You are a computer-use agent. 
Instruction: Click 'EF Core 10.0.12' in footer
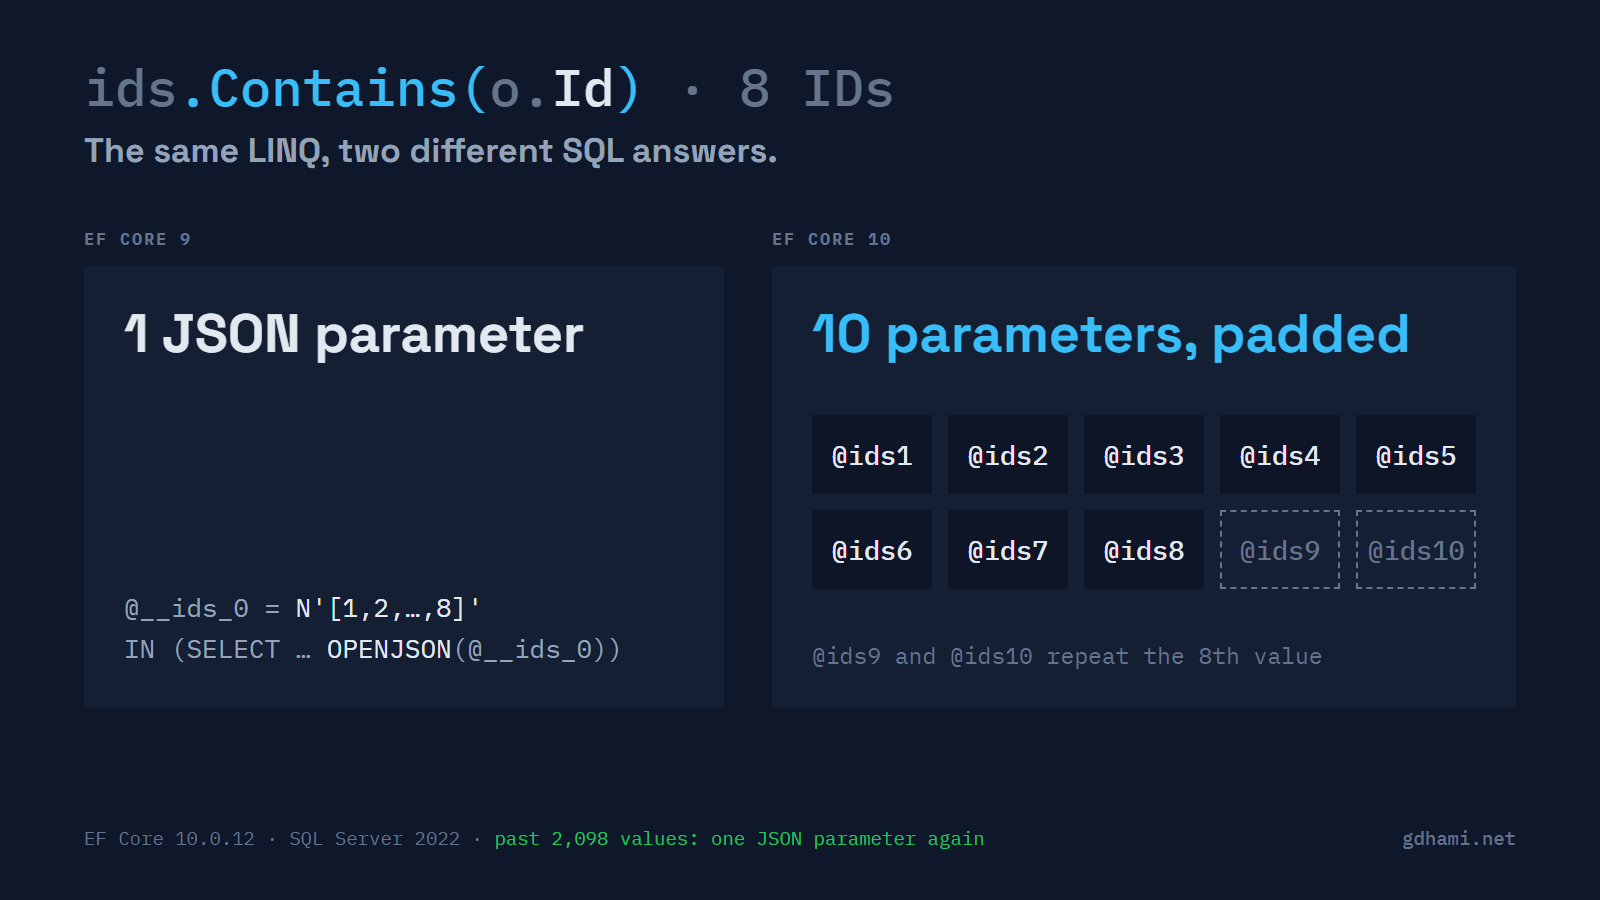pos(169,839)
